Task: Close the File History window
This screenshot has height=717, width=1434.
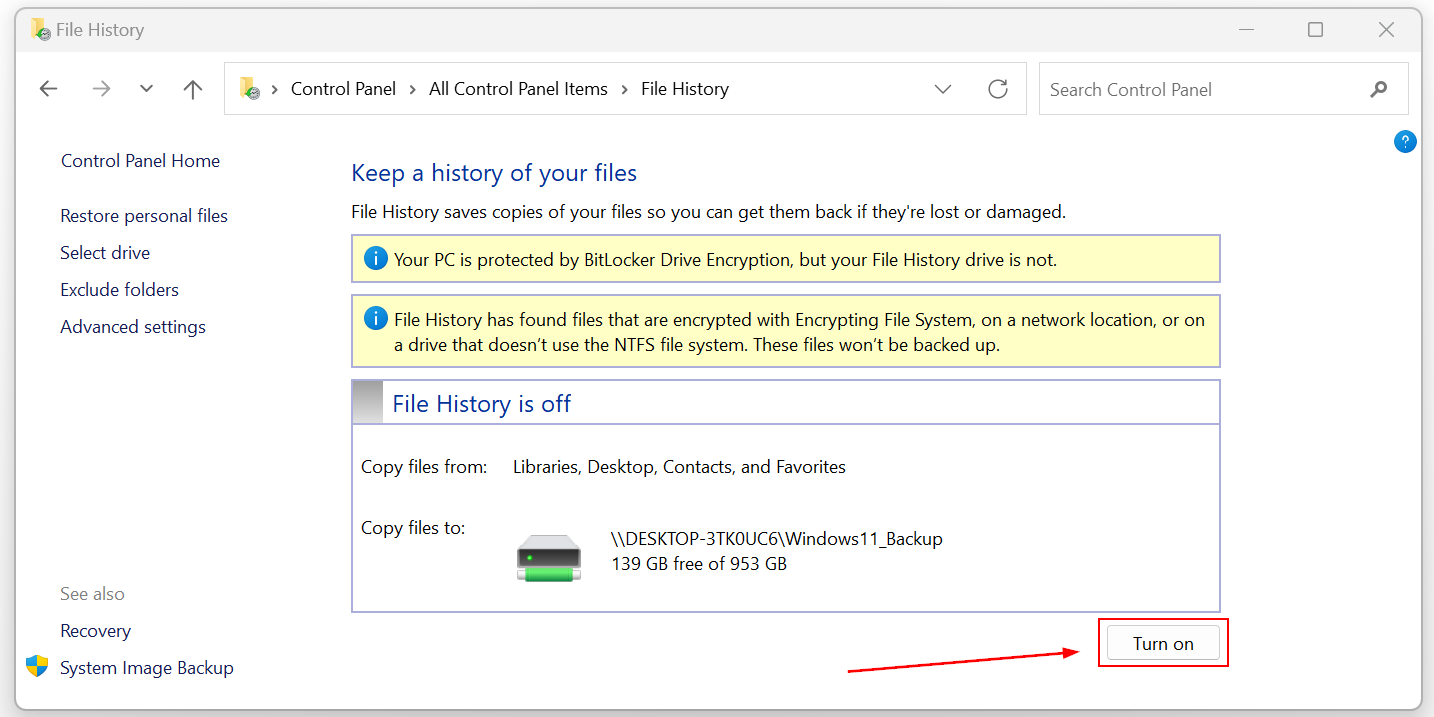Action: click(x=1386, y=30)
